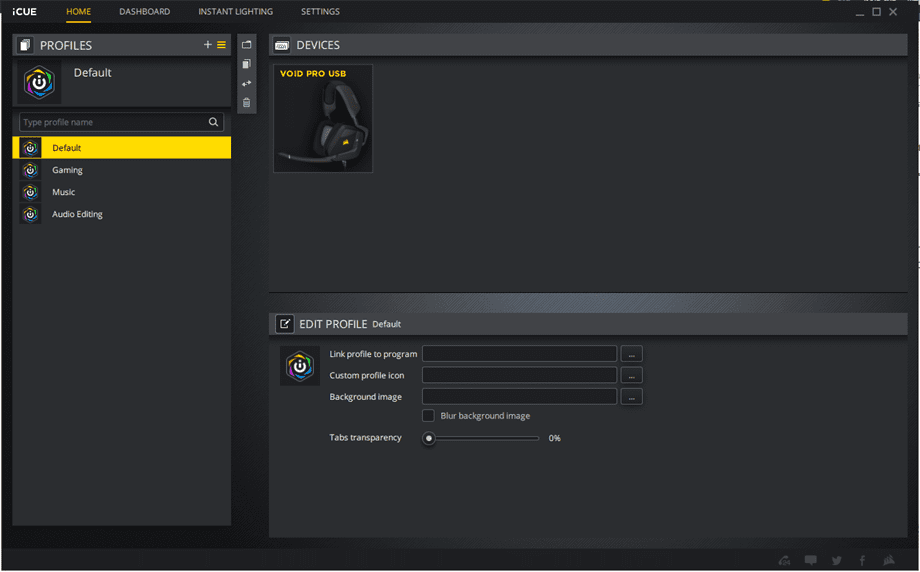Select the Default profile in list
The height and width of the screenshot is (572, 920).
point(121,148)
